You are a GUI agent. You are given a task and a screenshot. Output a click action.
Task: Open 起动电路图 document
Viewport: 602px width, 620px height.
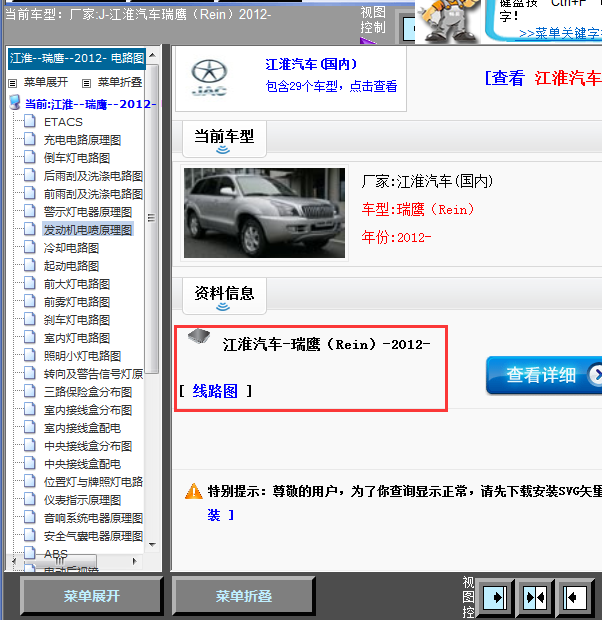tap(71, 266)
